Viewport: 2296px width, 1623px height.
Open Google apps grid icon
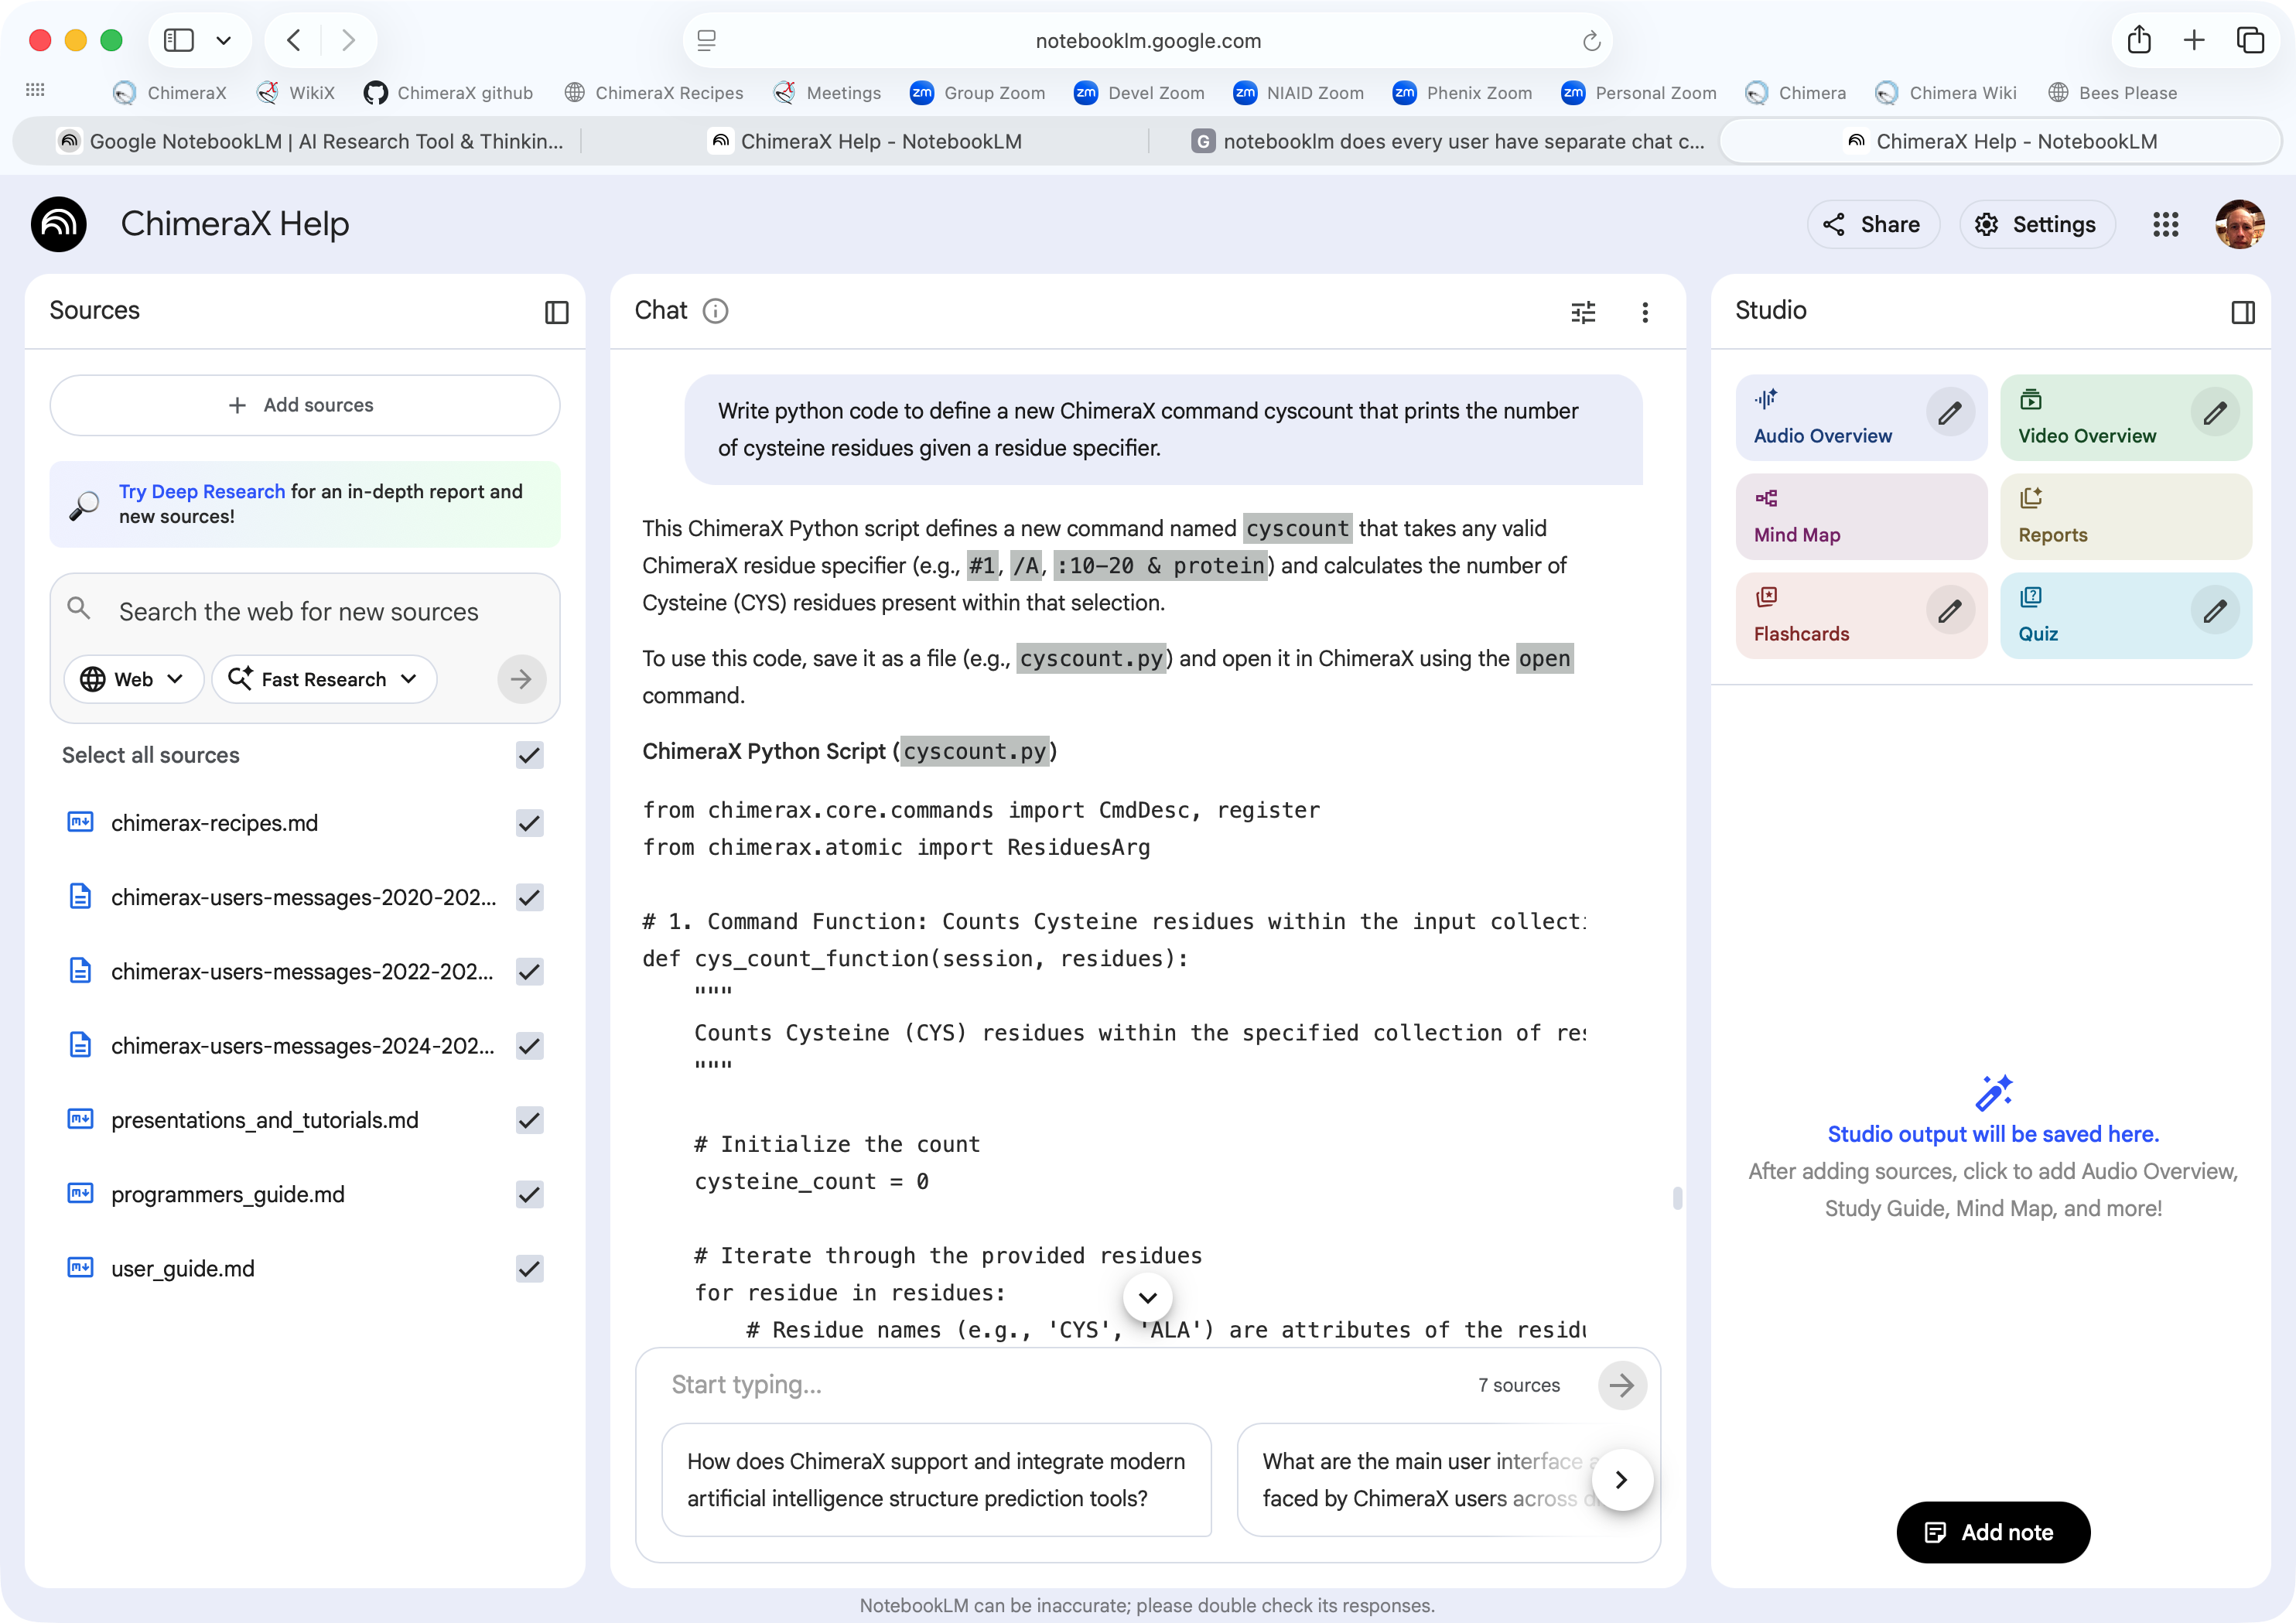pos(2165,224)
